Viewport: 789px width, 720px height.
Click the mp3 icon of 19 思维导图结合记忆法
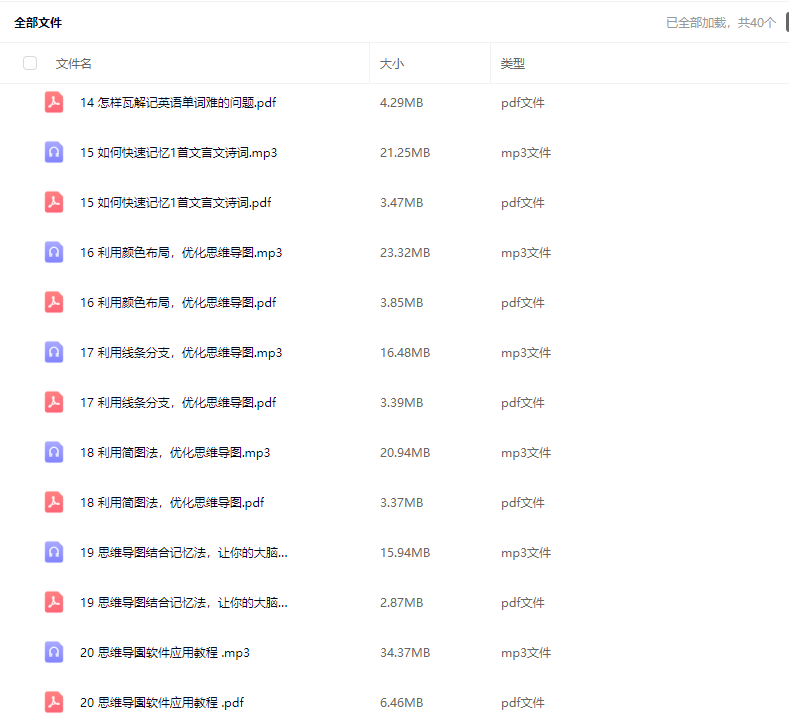tap(54, 552)
